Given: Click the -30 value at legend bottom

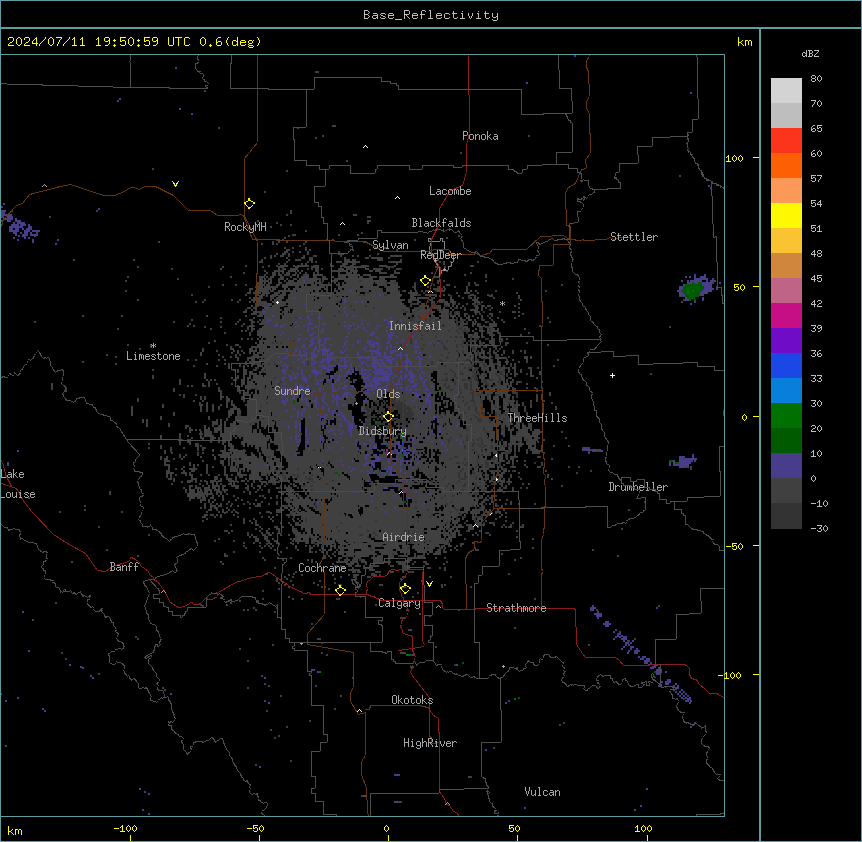Looking at the screenshot, I should (819, 529).
